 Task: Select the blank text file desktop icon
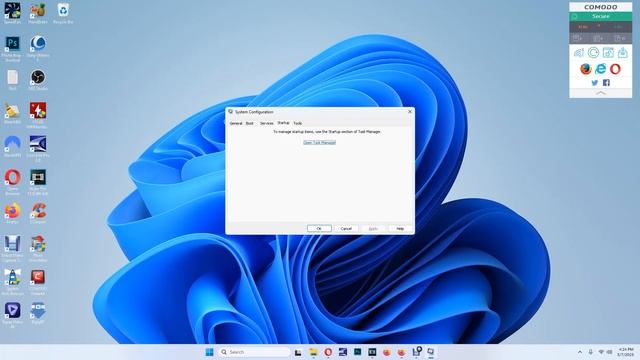click(12, 80)
